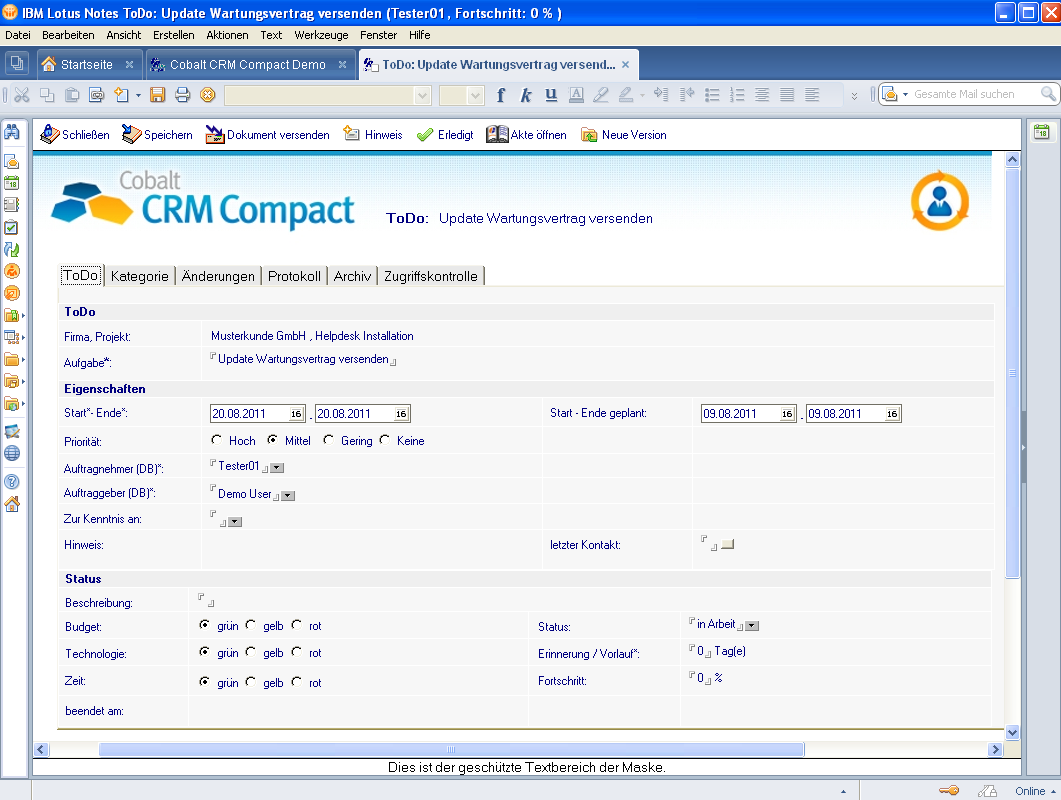This screenshot has width=1061, height=800.
Task: Click the highlighter pen icon
Action: point(626,95)
